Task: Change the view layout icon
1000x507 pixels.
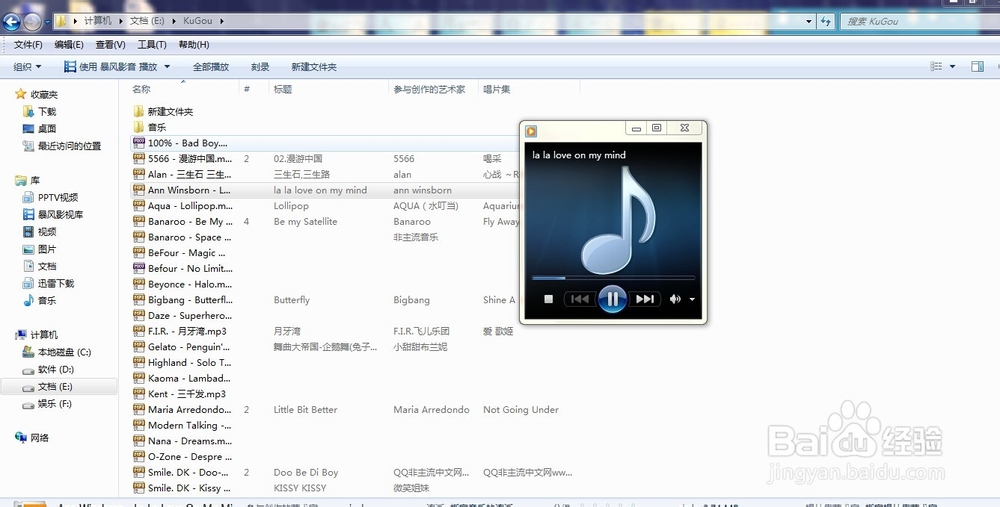Action: [x=936, y=66]
